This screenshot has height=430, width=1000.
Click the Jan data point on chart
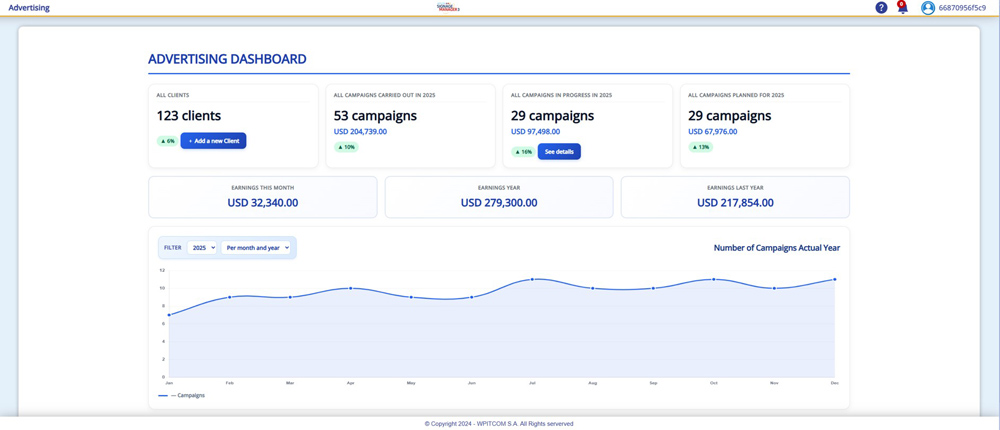(x=169, y=315)
